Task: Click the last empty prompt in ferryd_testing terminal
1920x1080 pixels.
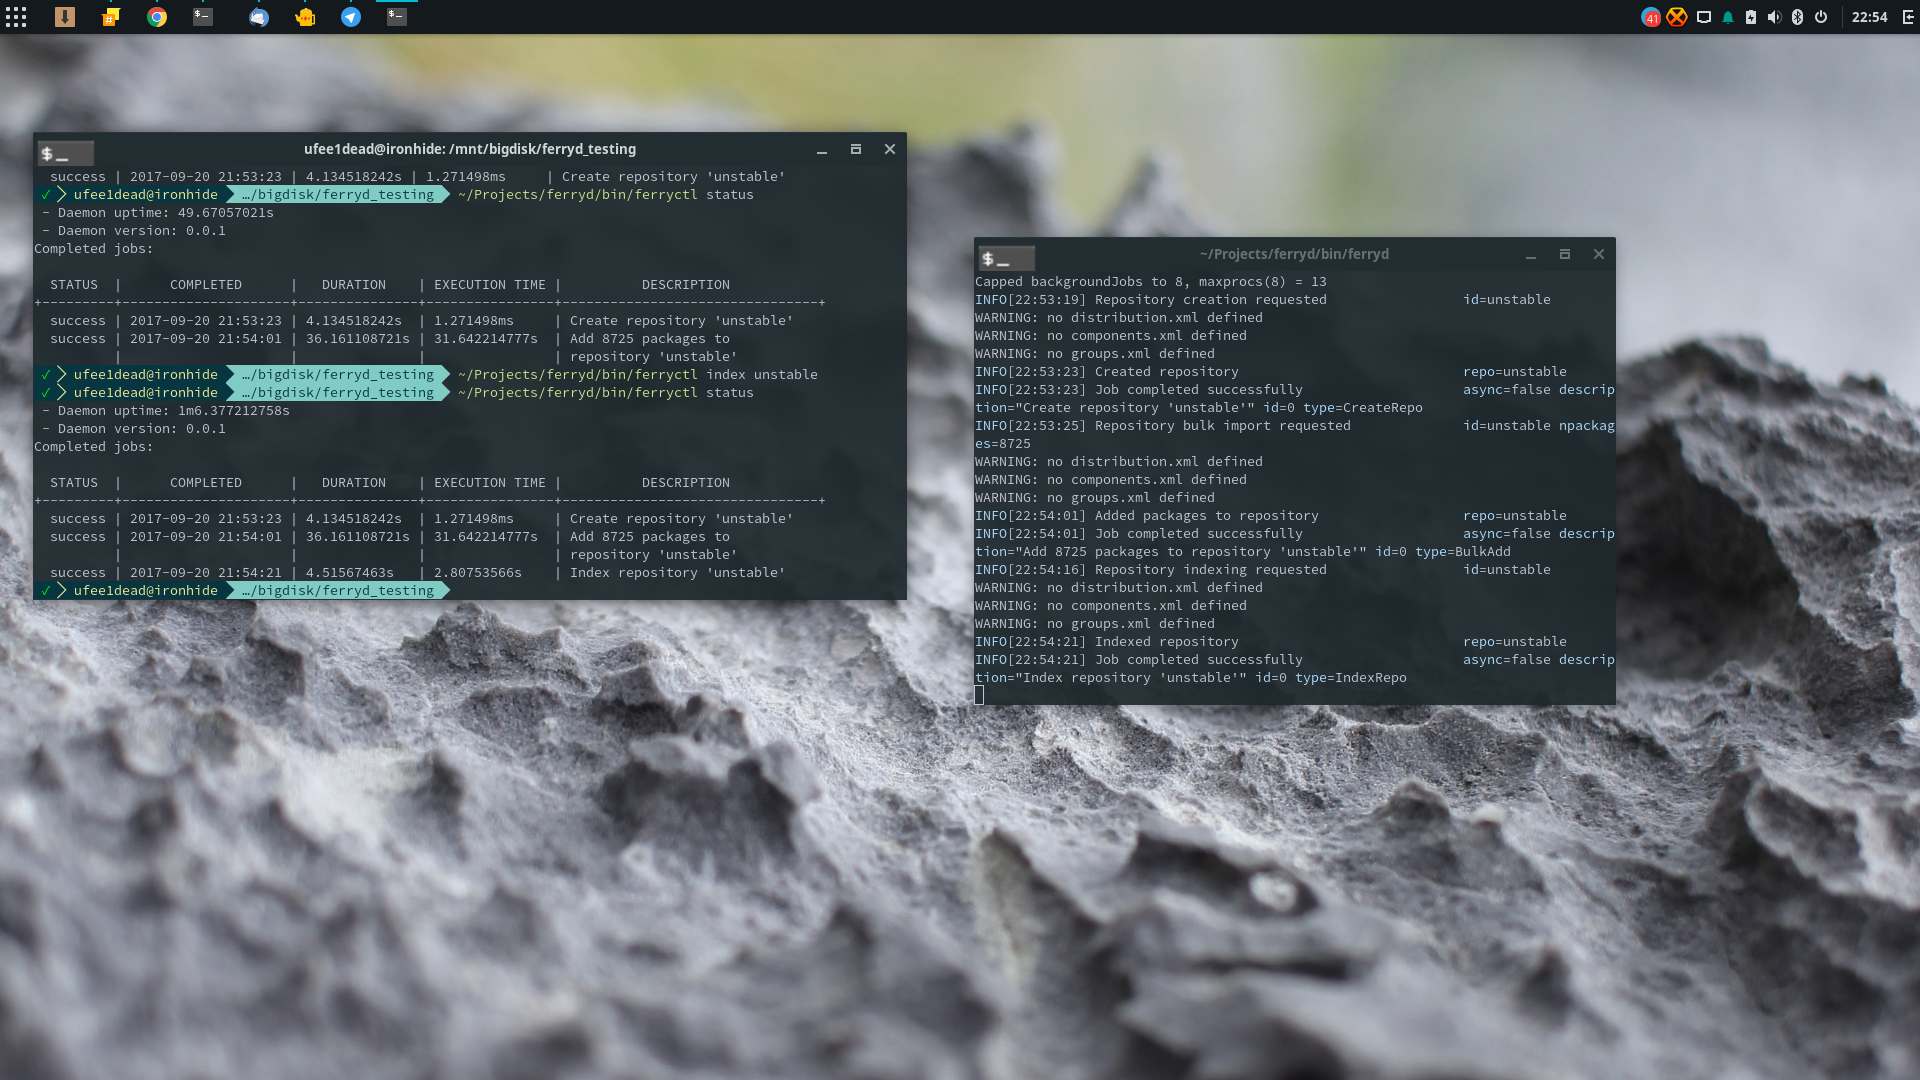Action: click(241, 591)
